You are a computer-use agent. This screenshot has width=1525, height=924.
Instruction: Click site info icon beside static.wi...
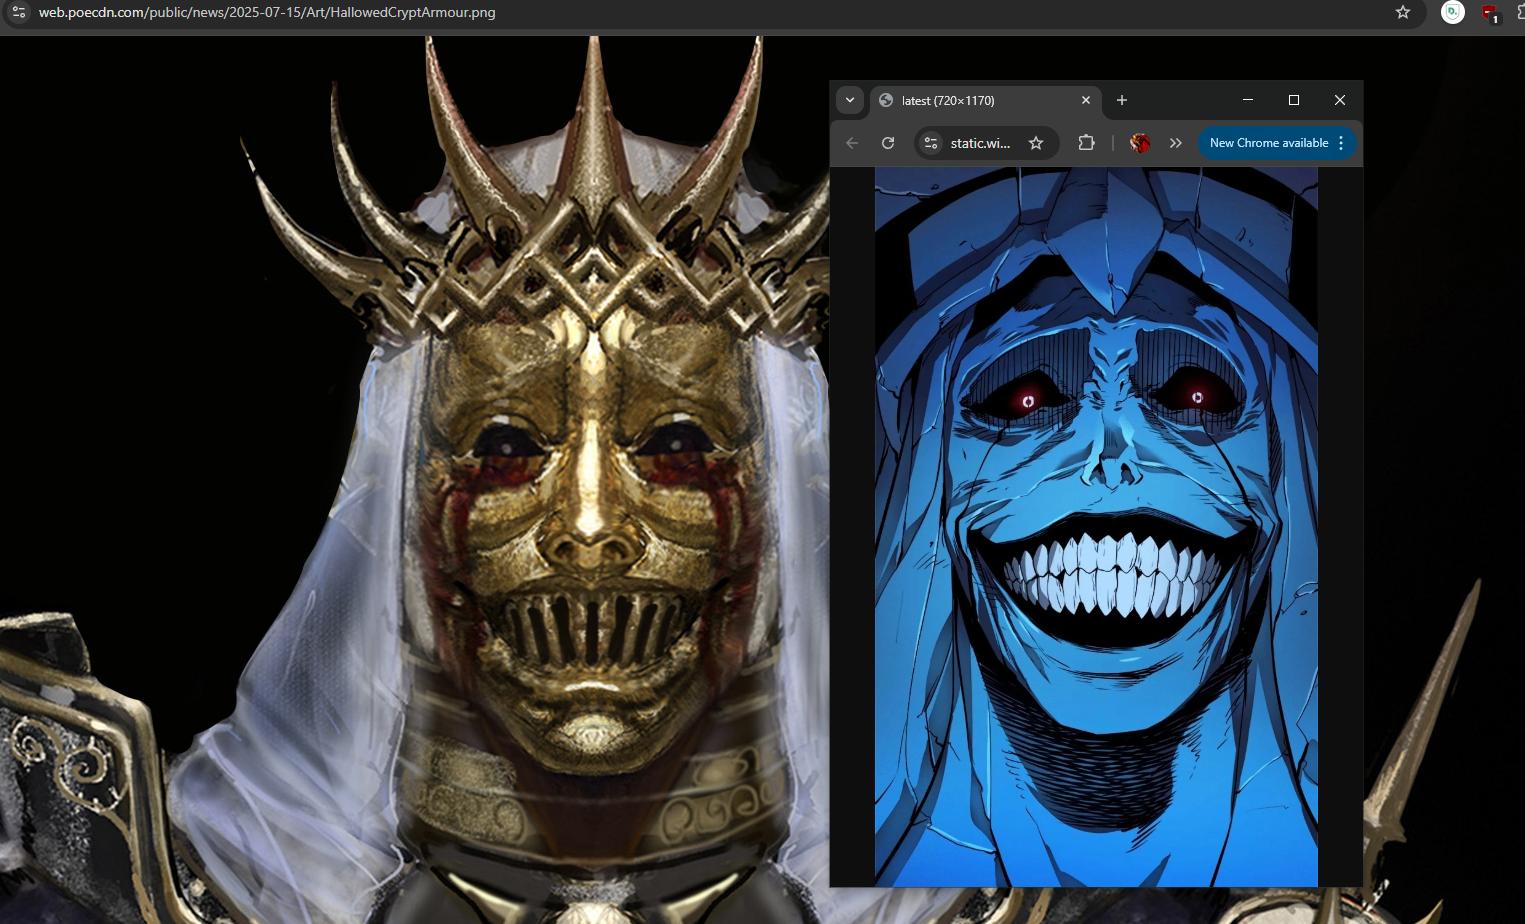tap(931, 143)
